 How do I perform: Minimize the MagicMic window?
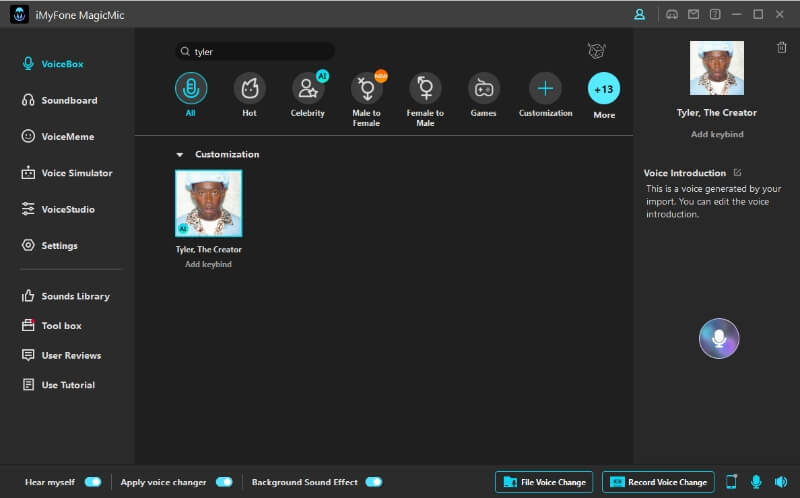coord(736,14)
